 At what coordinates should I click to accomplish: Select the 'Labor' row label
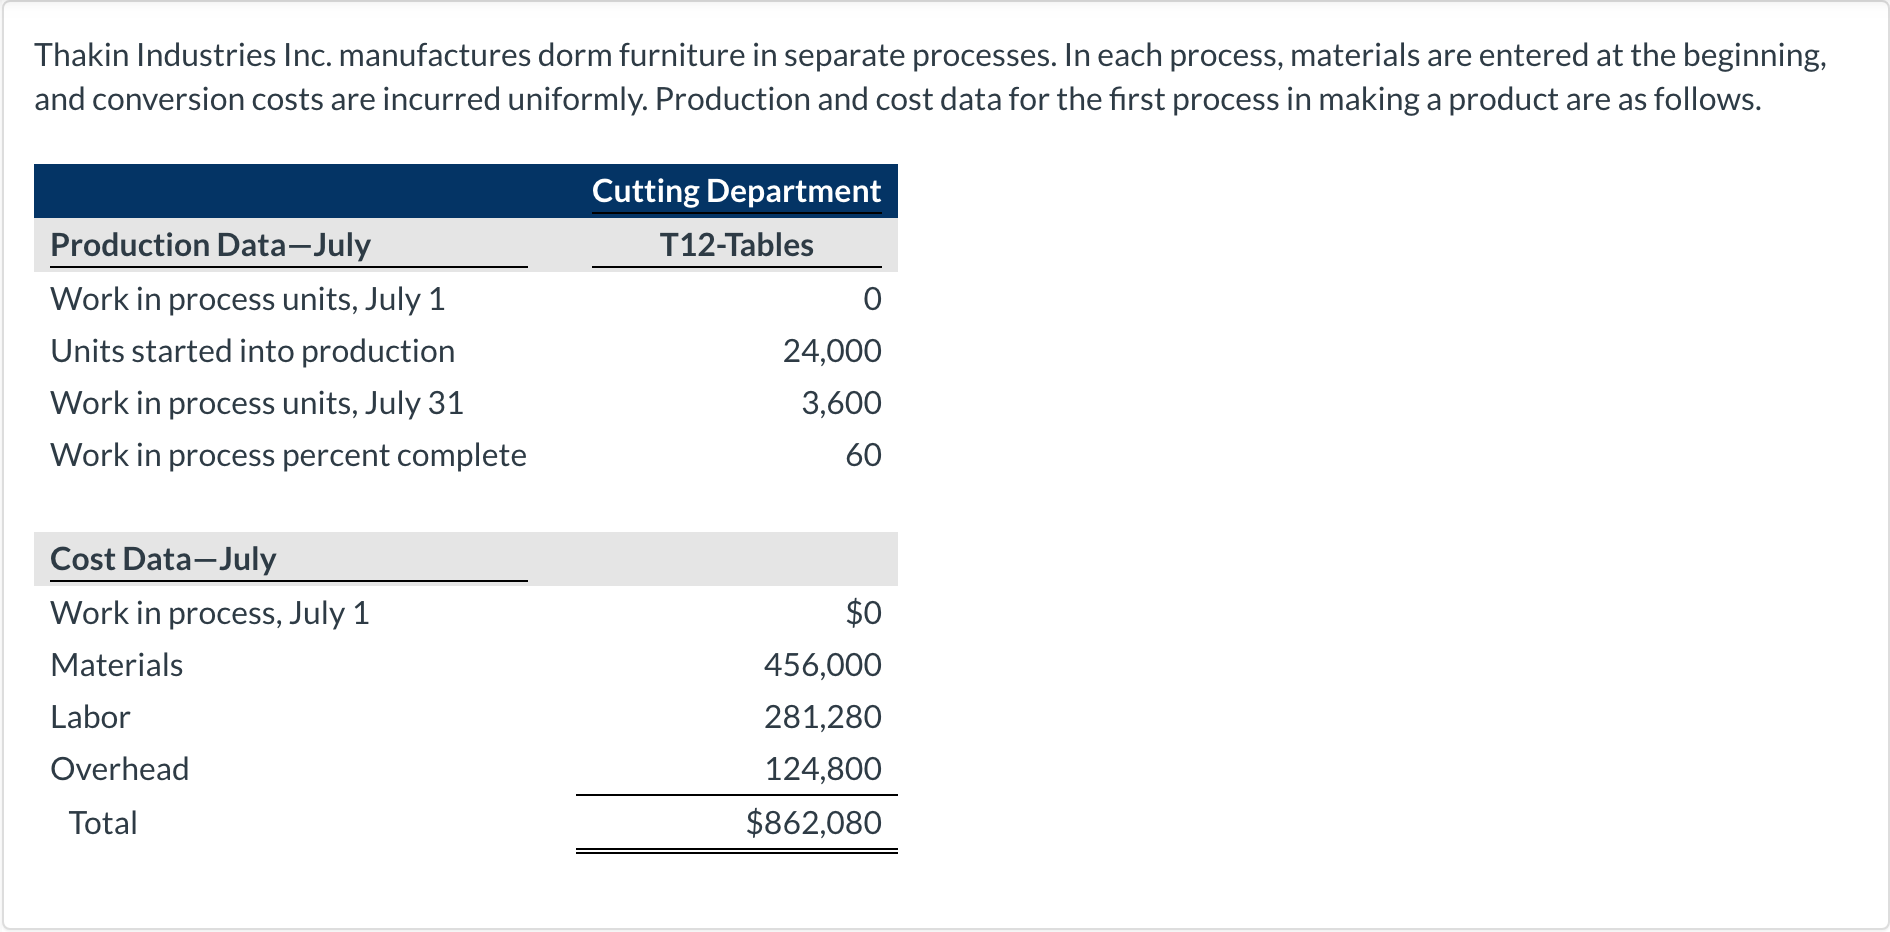coord(90,717)
